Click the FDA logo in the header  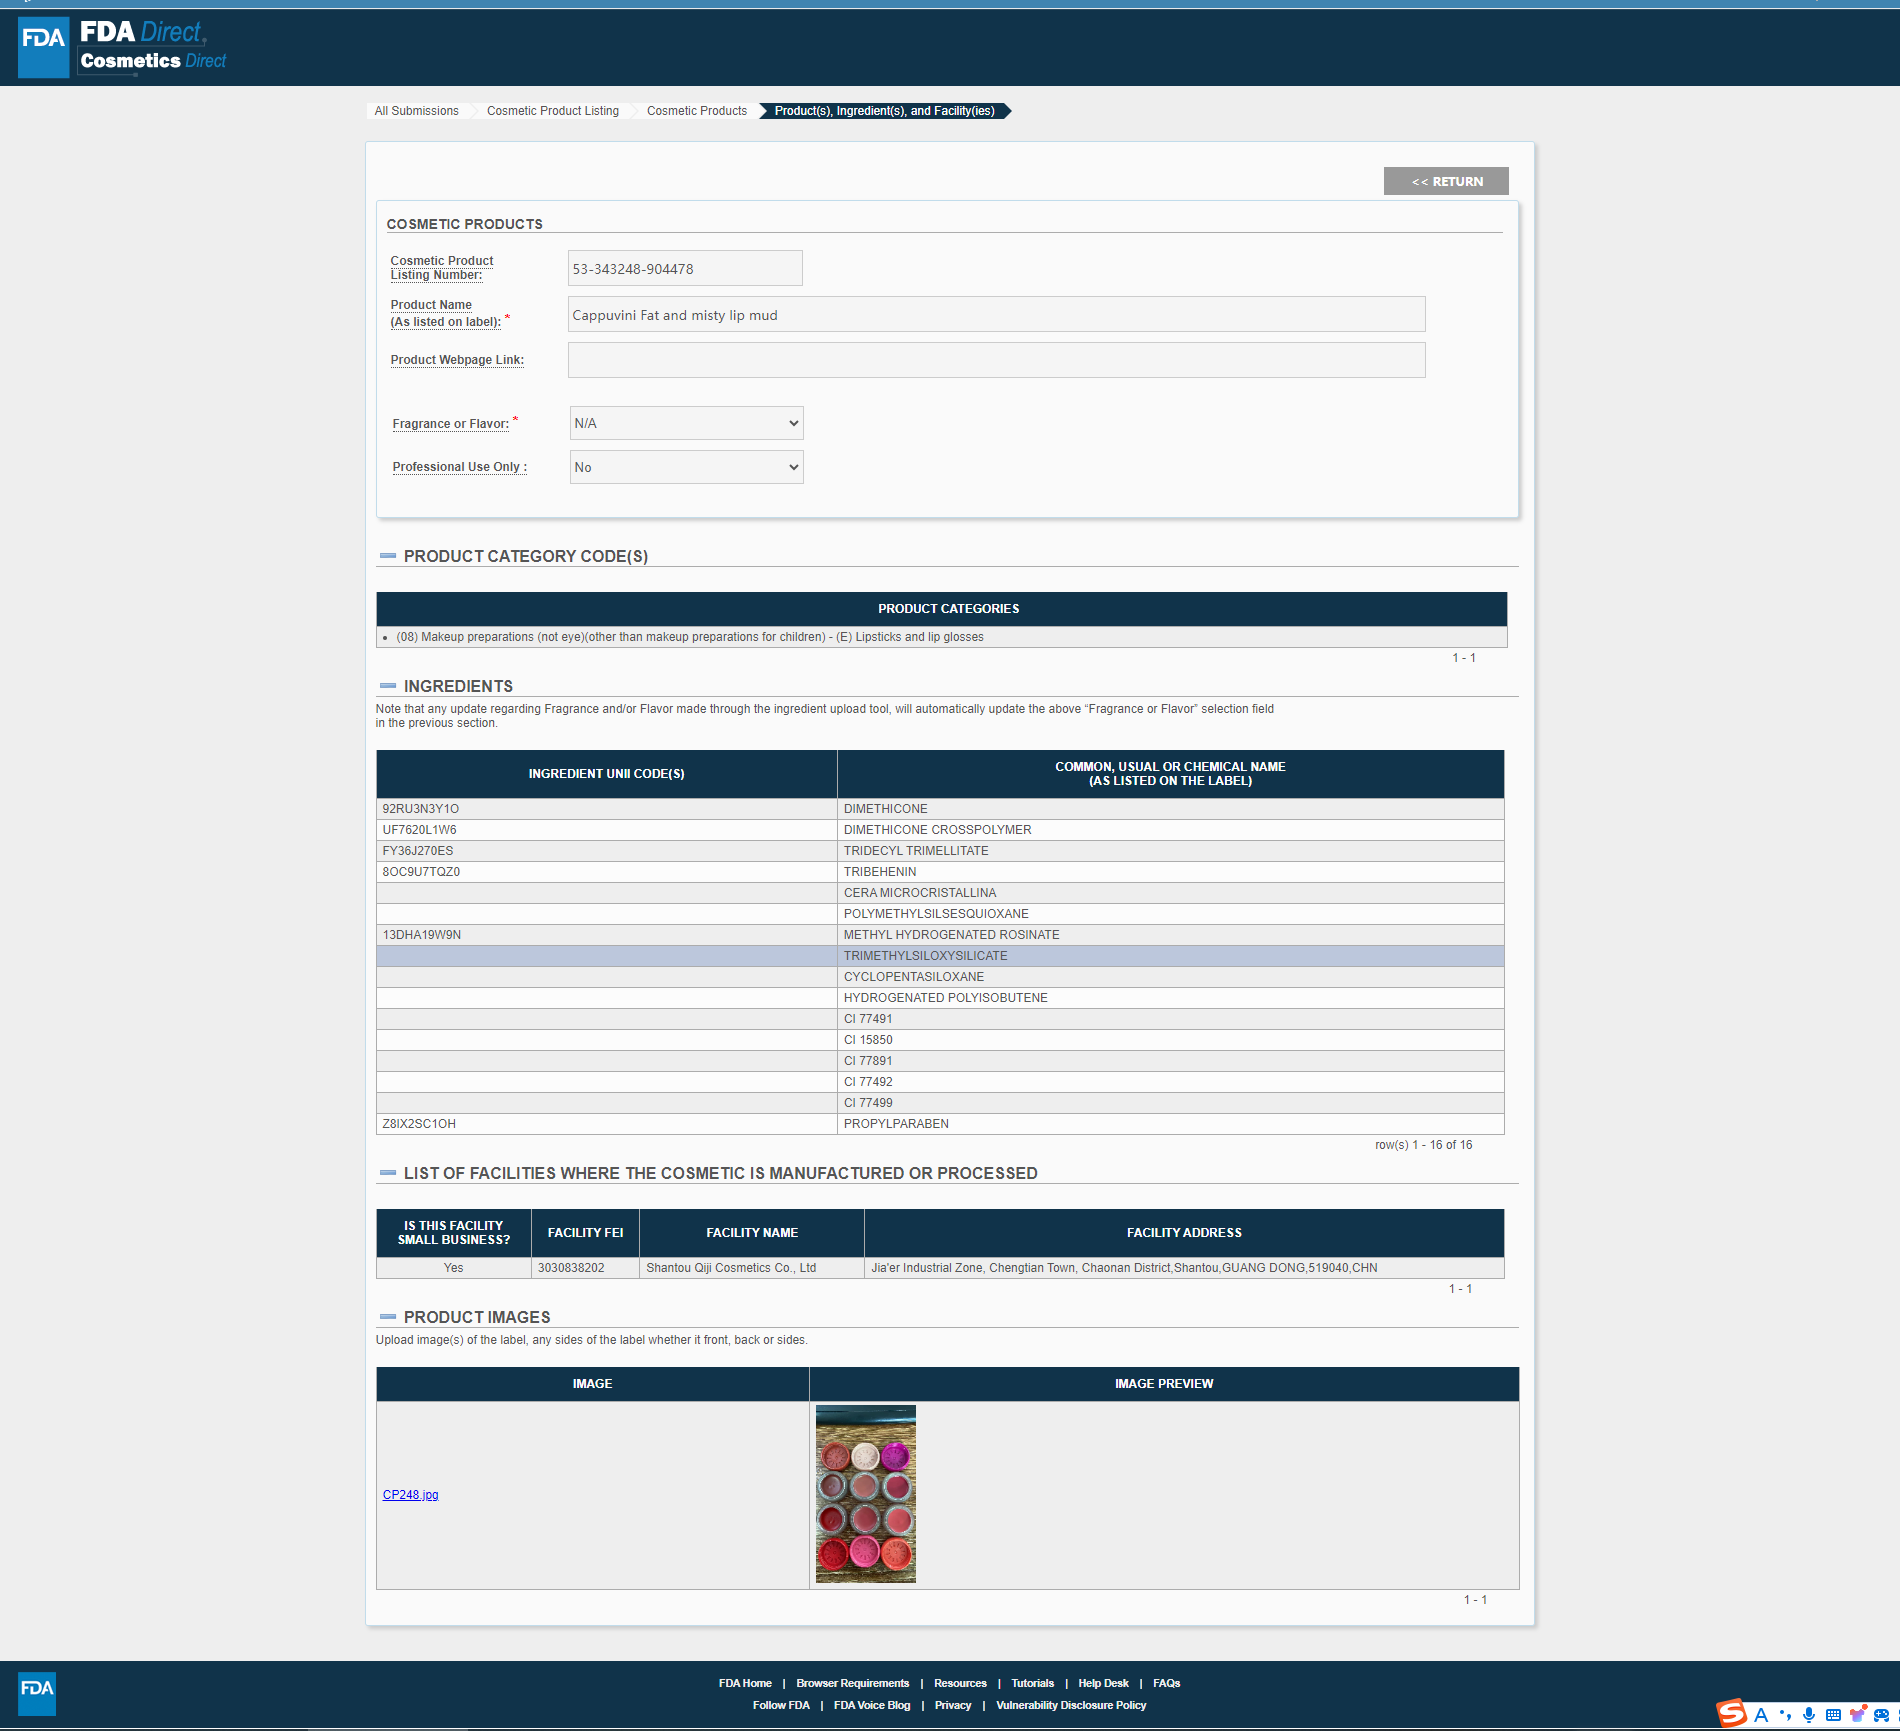[44, 47]
